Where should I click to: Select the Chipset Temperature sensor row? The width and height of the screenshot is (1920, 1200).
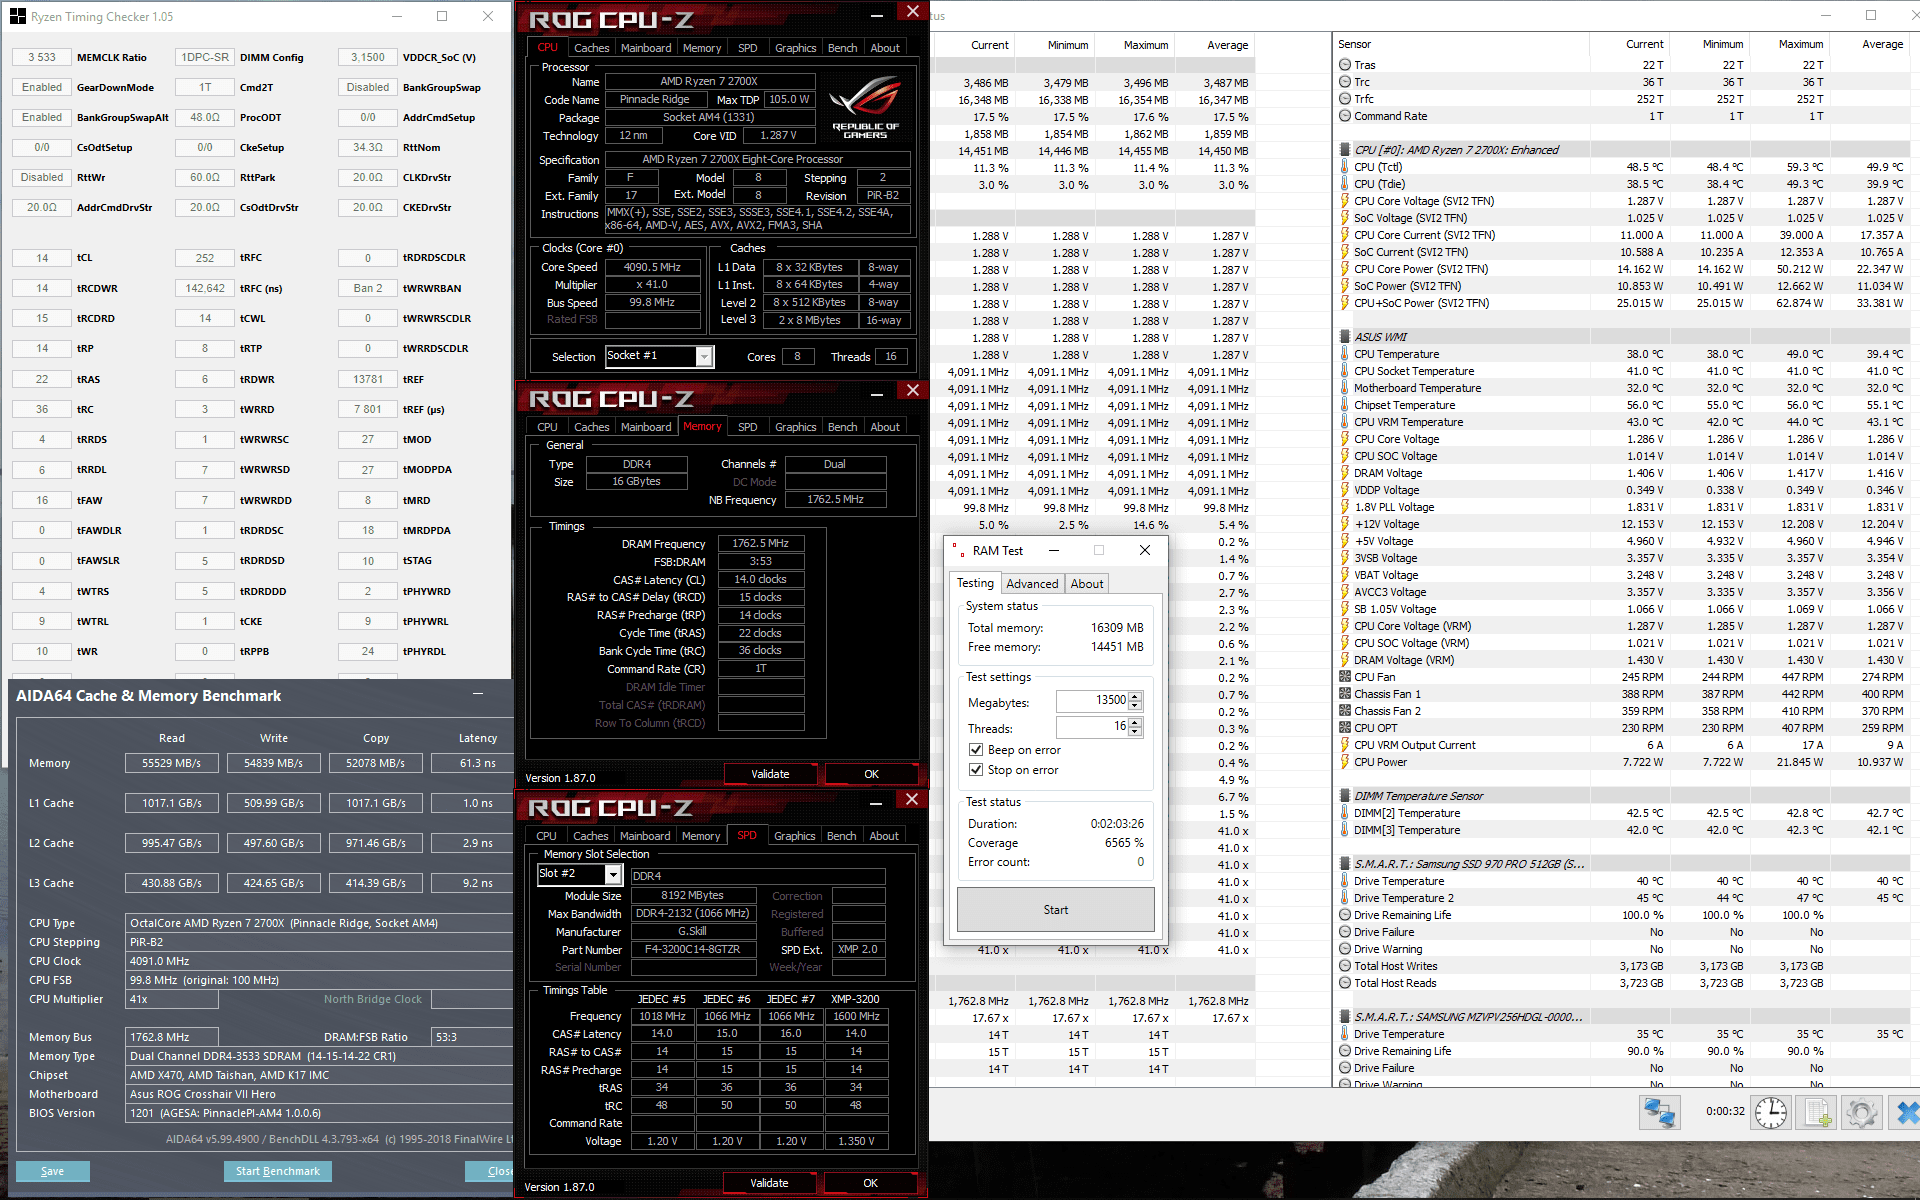[1622, 405]
